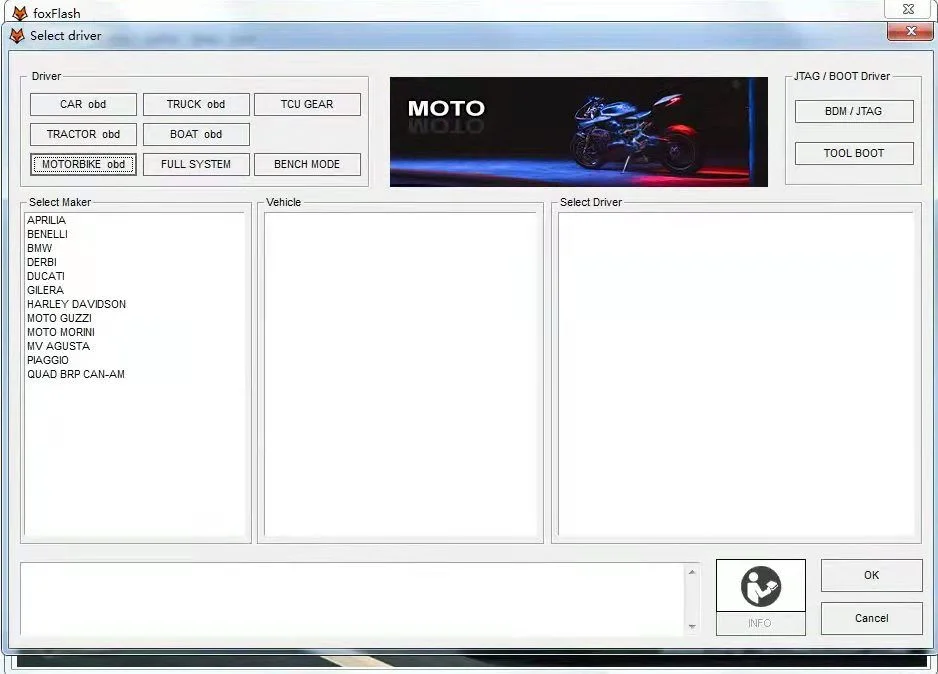Open the BDM / JTAG driver

(x=854, y=111)
